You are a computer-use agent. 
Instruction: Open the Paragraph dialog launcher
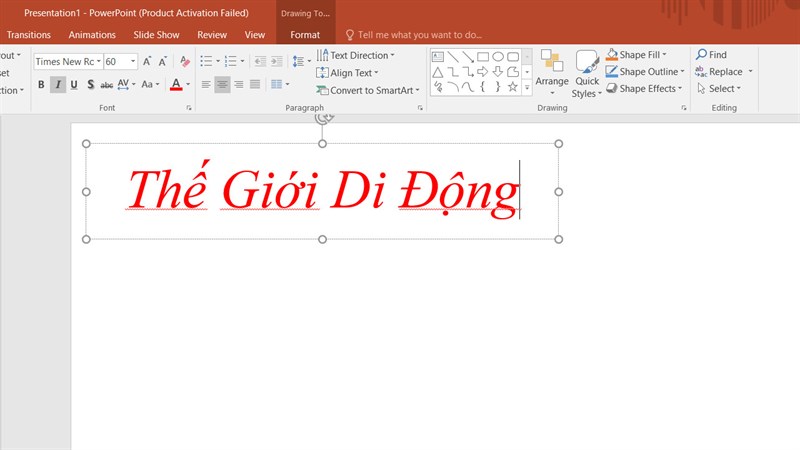(420, 108)
